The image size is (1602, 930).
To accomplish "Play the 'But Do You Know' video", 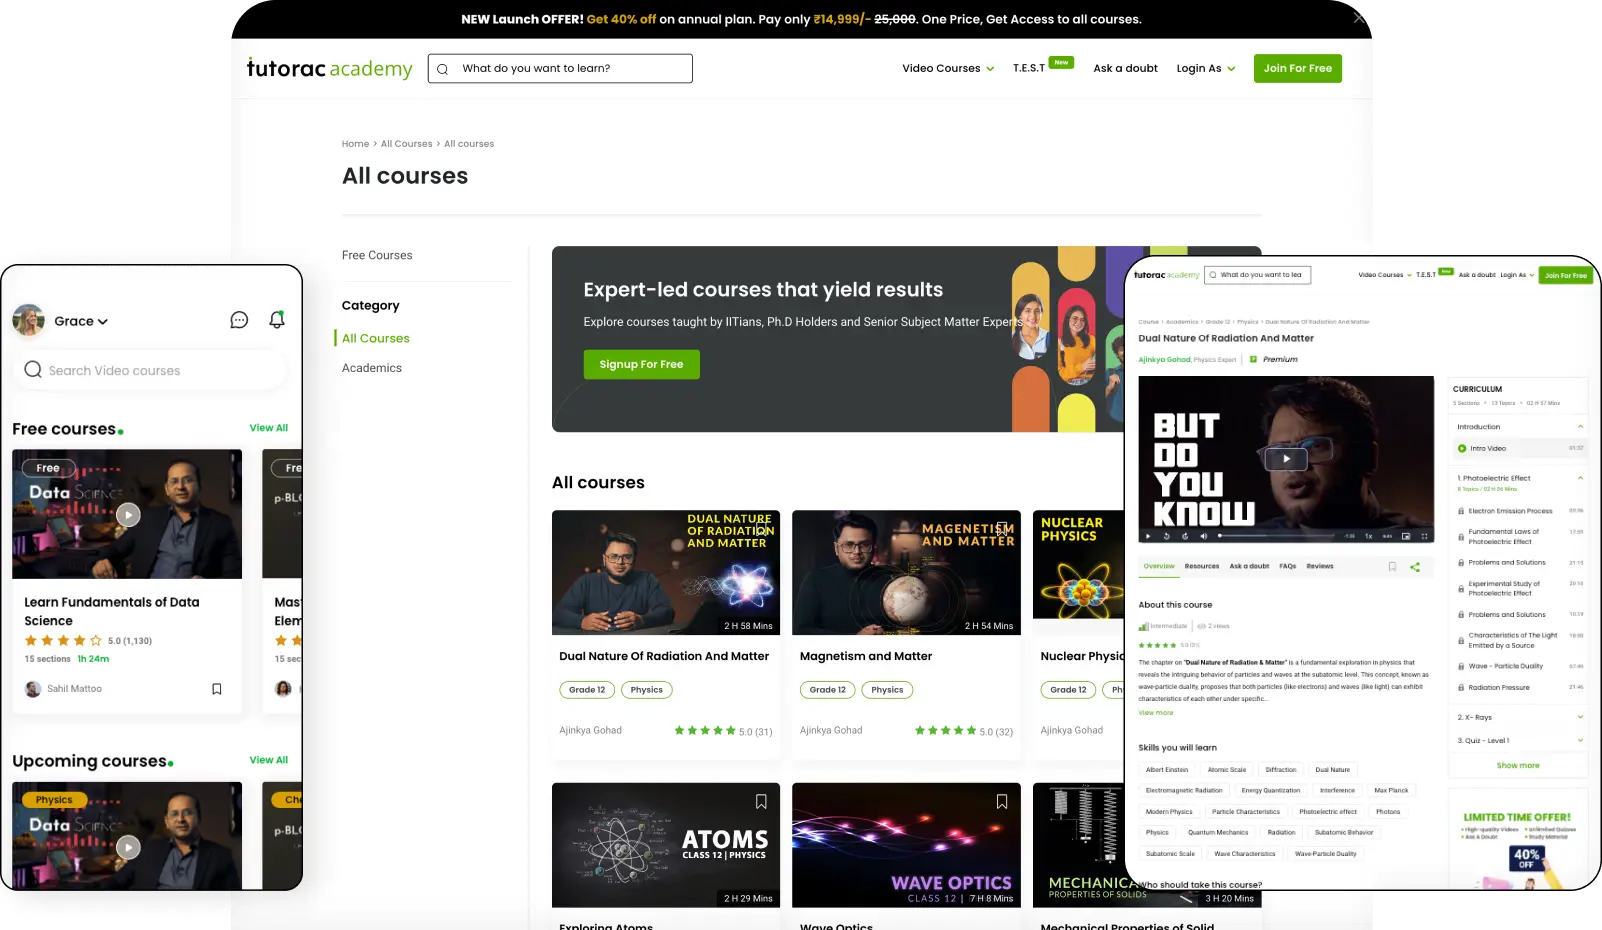I will pyautogui.click(x=1286, y=459).
